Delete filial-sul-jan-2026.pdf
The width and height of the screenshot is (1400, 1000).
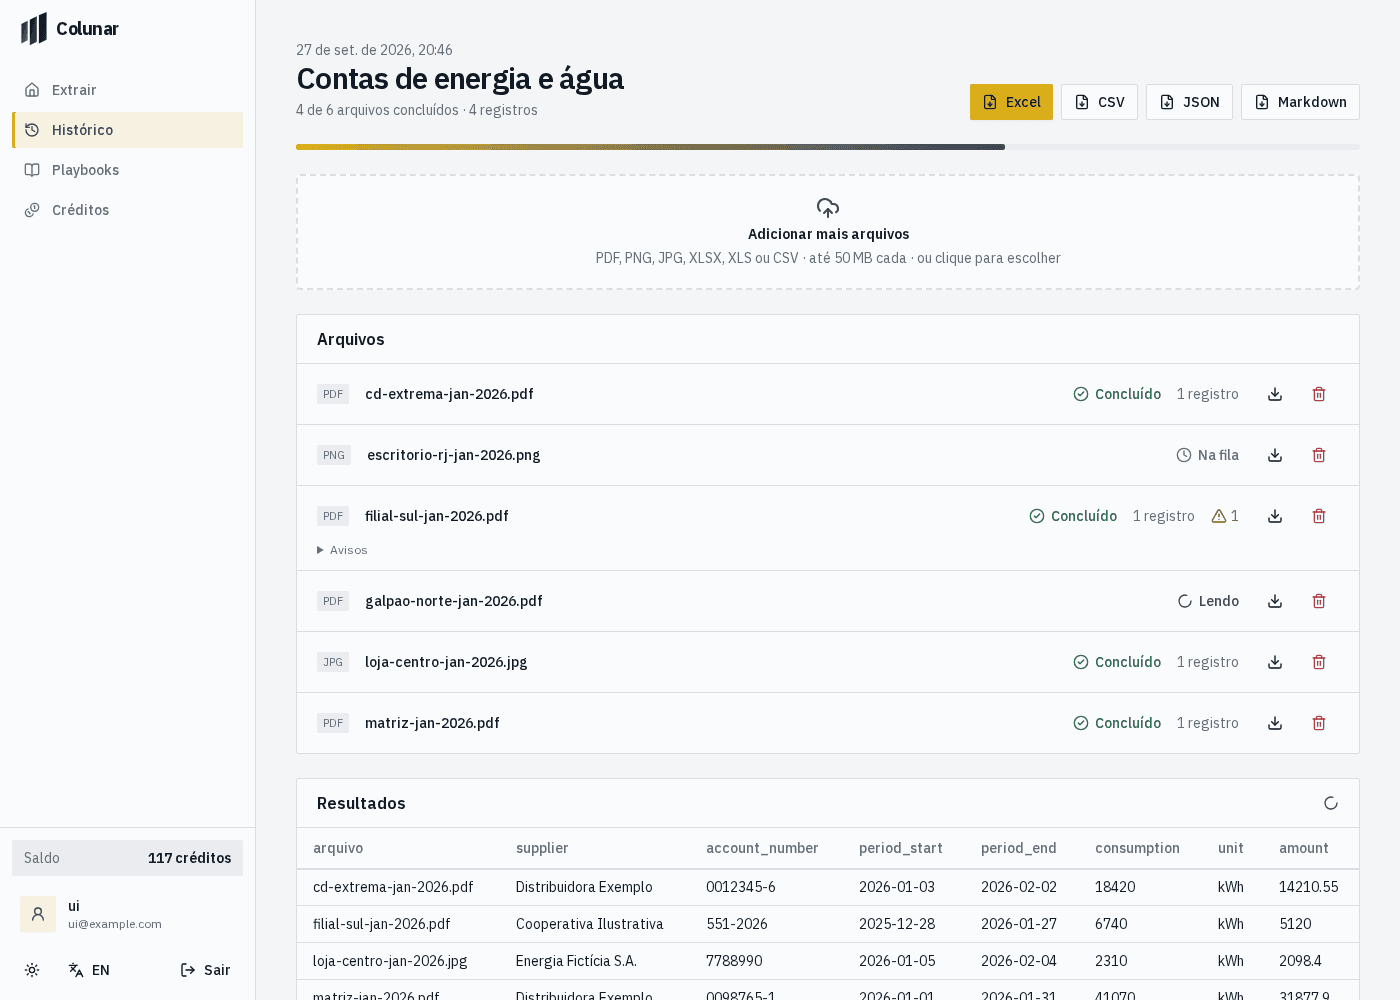1319,516
